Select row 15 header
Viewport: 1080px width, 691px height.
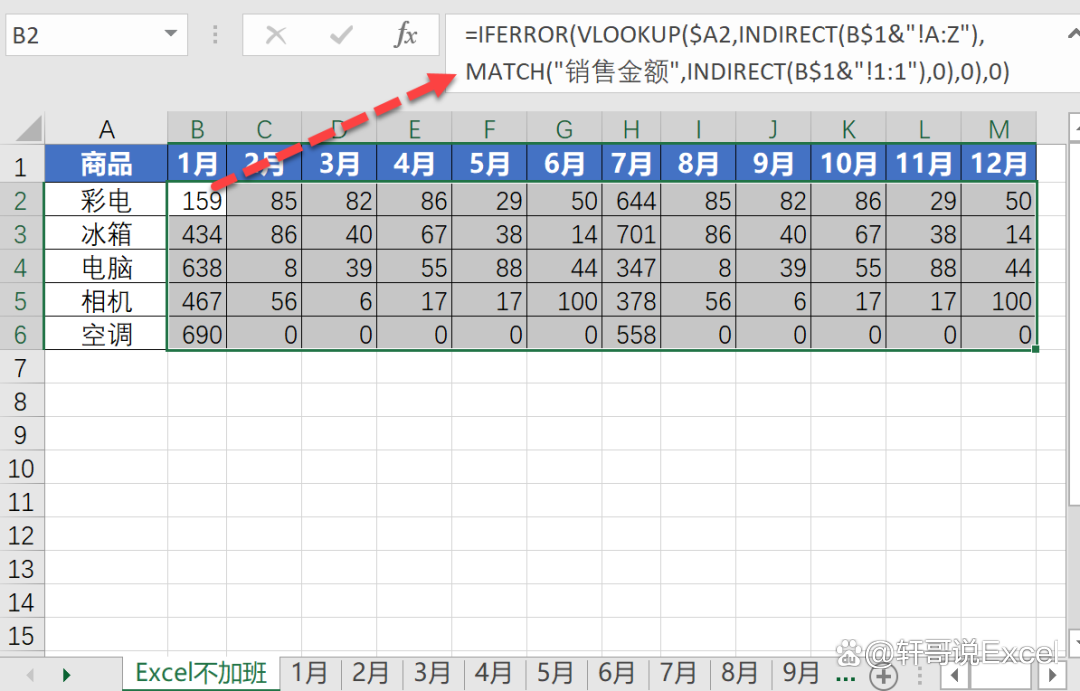pos(21,636)
